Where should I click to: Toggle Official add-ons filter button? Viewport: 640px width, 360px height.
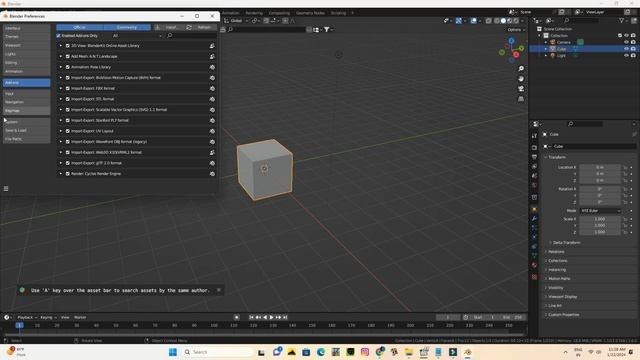(x=80, y=27)
